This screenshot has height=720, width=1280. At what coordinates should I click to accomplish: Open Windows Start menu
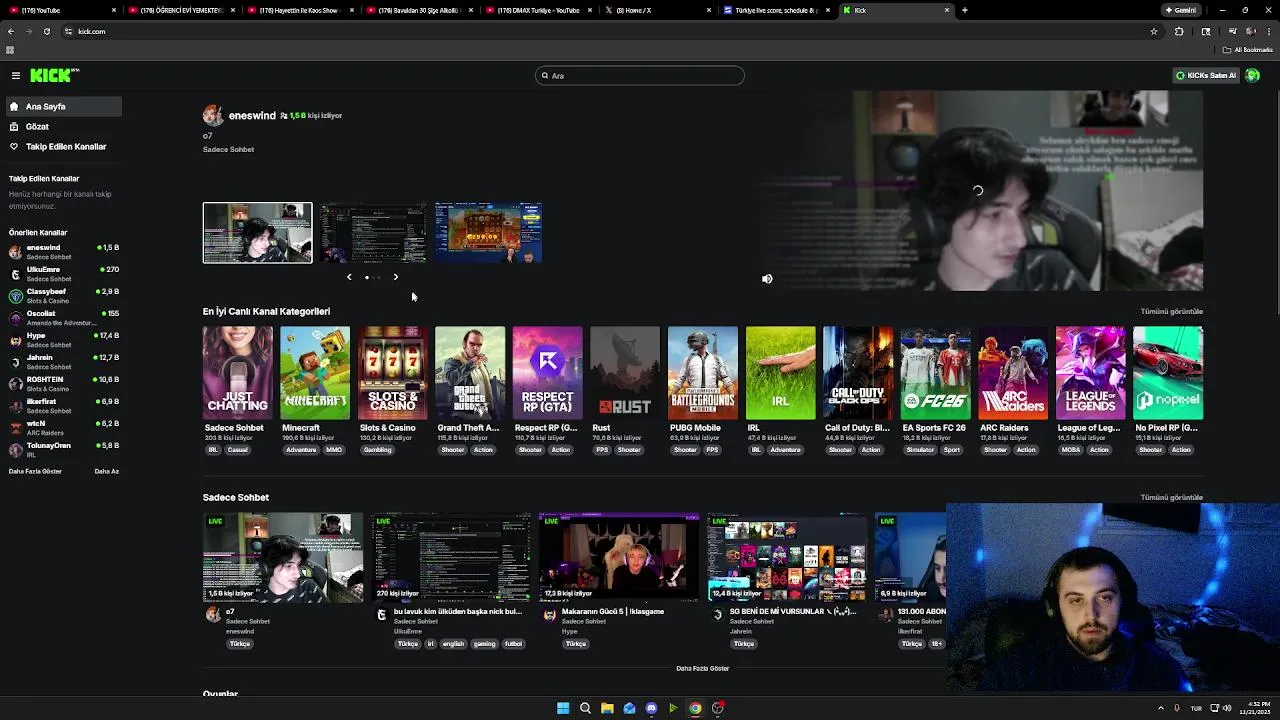pyautogui.click(x=563, y=708)
